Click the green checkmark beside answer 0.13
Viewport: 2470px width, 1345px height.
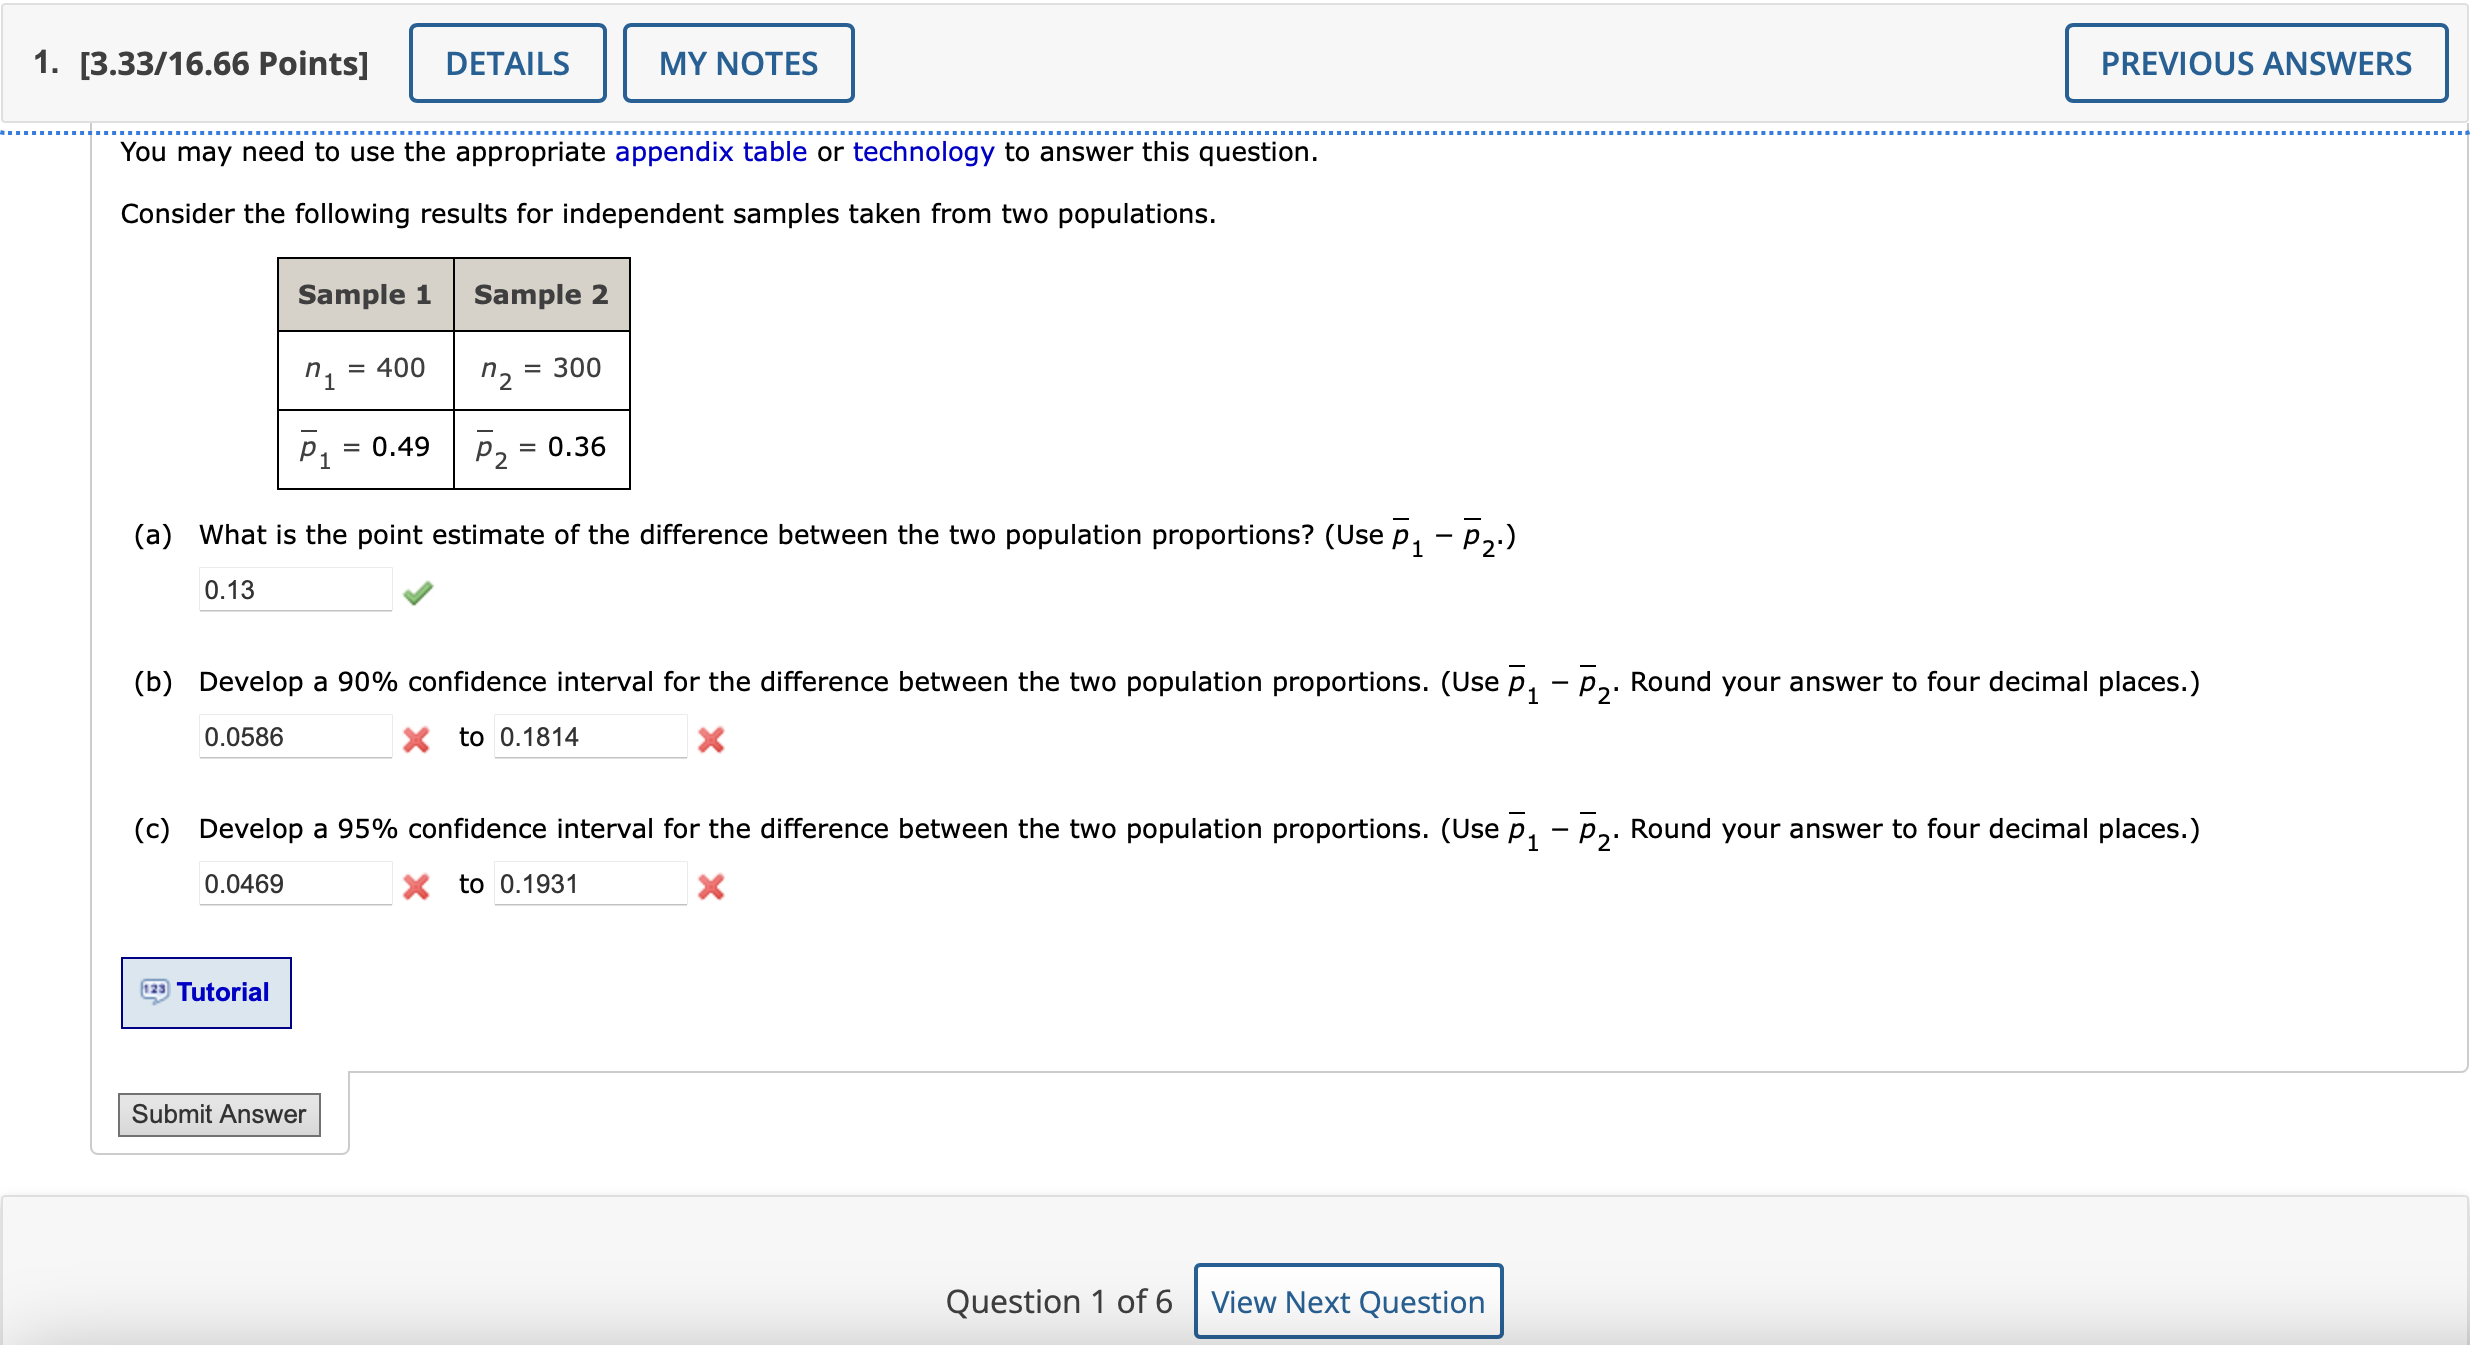pyautogui.click(x=418, y=592)
